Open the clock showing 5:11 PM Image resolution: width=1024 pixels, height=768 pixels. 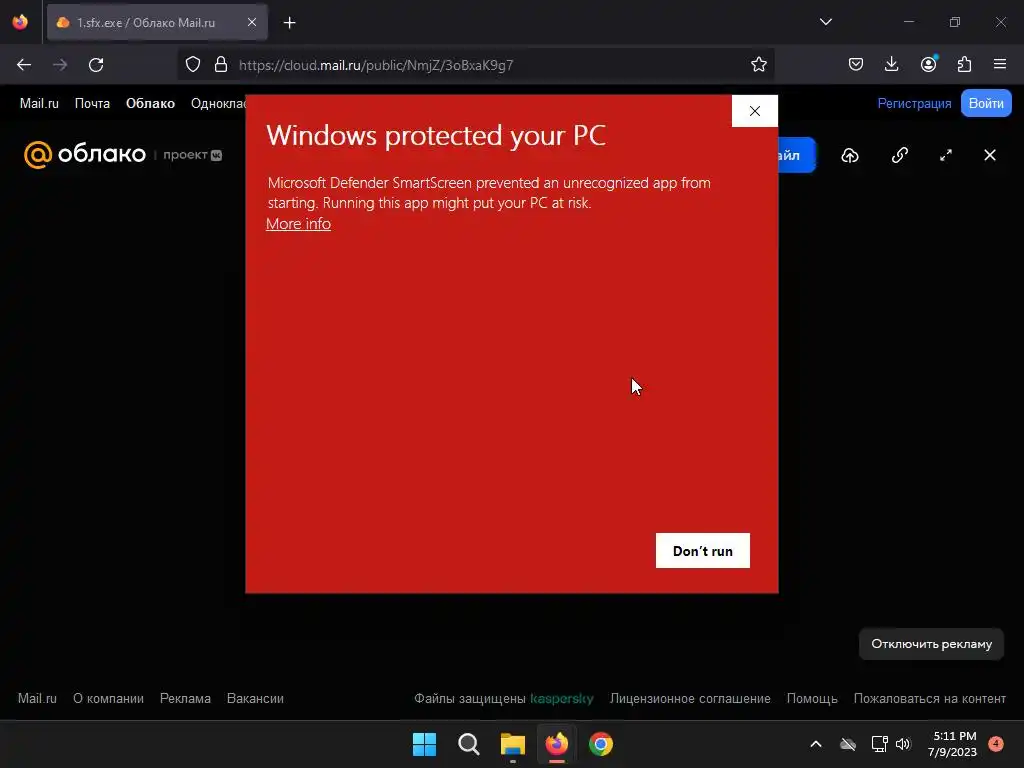click(952, 744)
